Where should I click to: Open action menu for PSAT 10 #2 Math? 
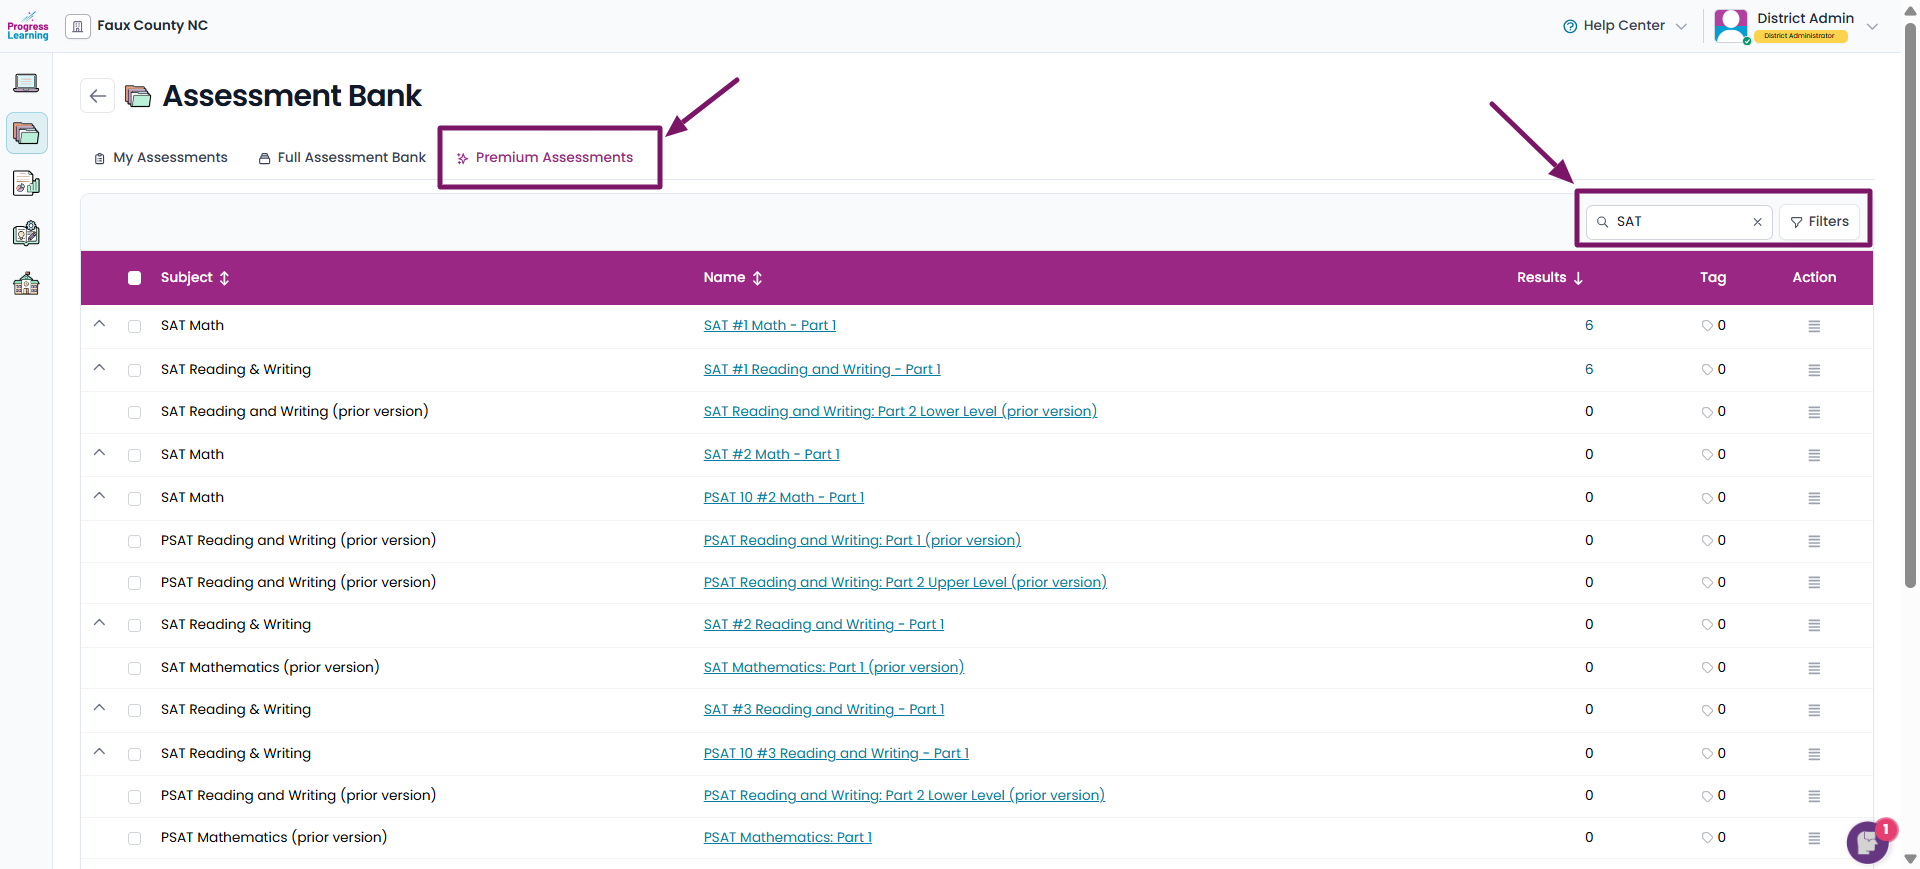point(1814,498)
